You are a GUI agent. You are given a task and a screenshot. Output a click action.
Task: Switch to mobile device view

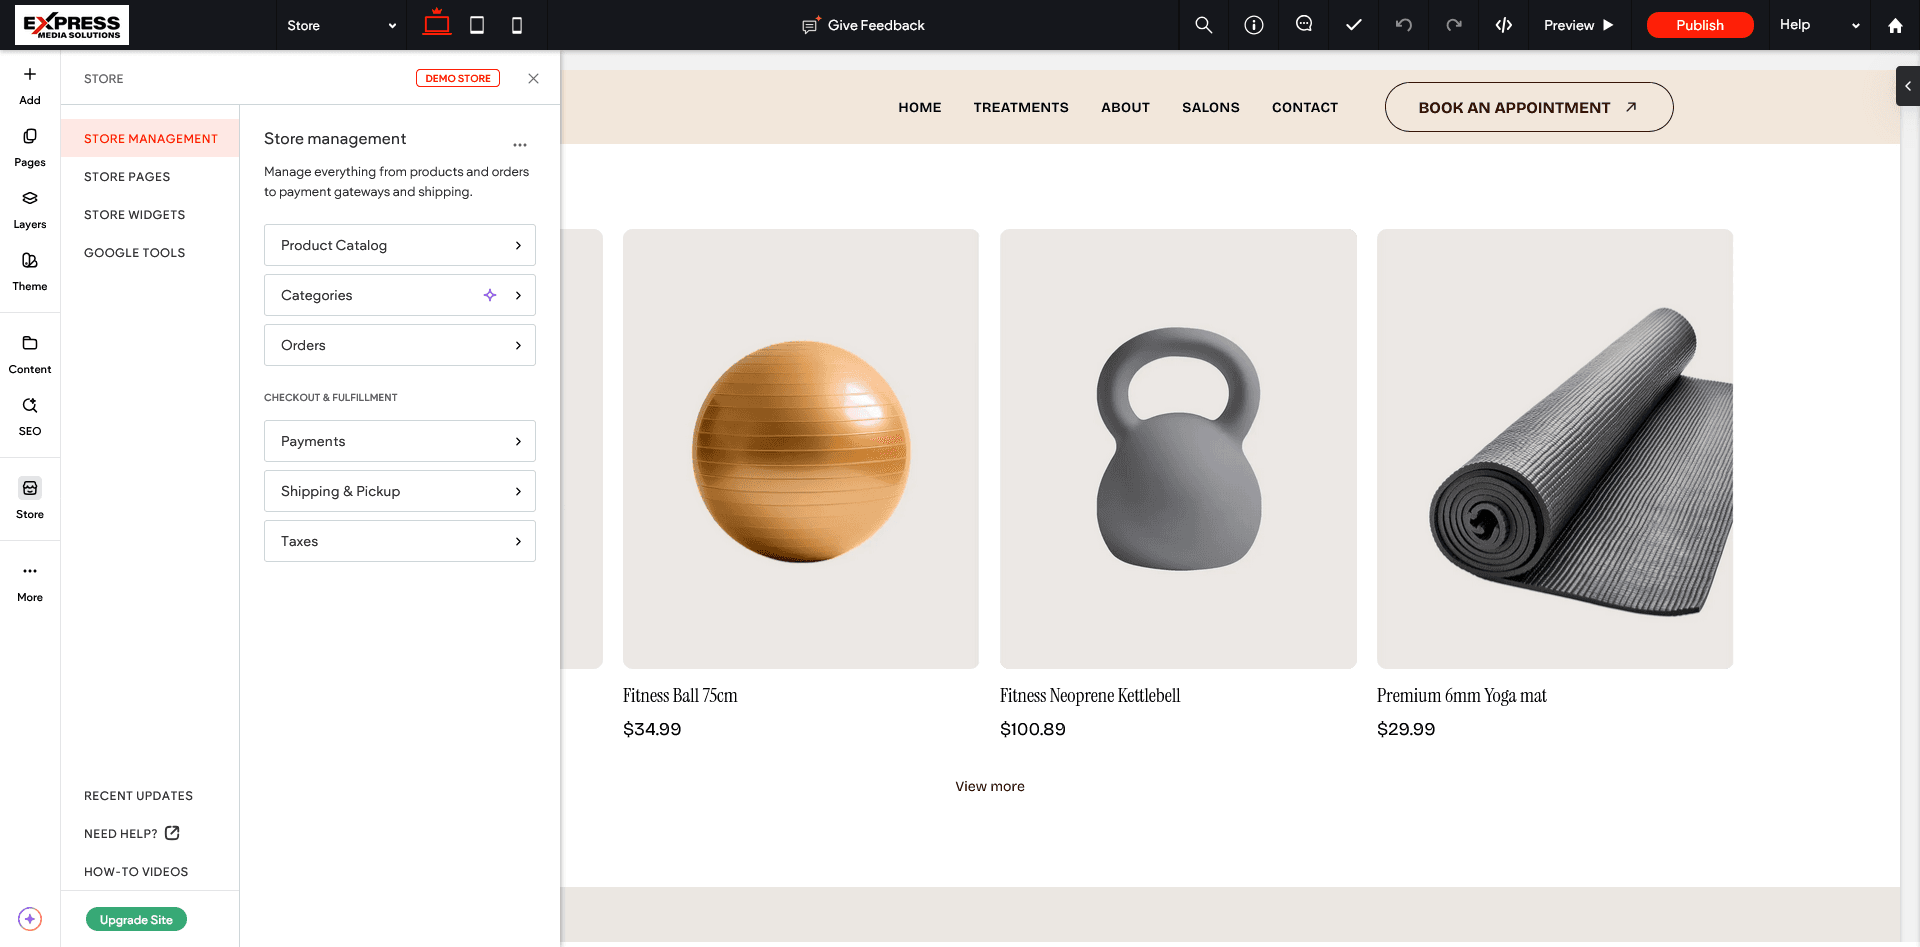(517, 25)
